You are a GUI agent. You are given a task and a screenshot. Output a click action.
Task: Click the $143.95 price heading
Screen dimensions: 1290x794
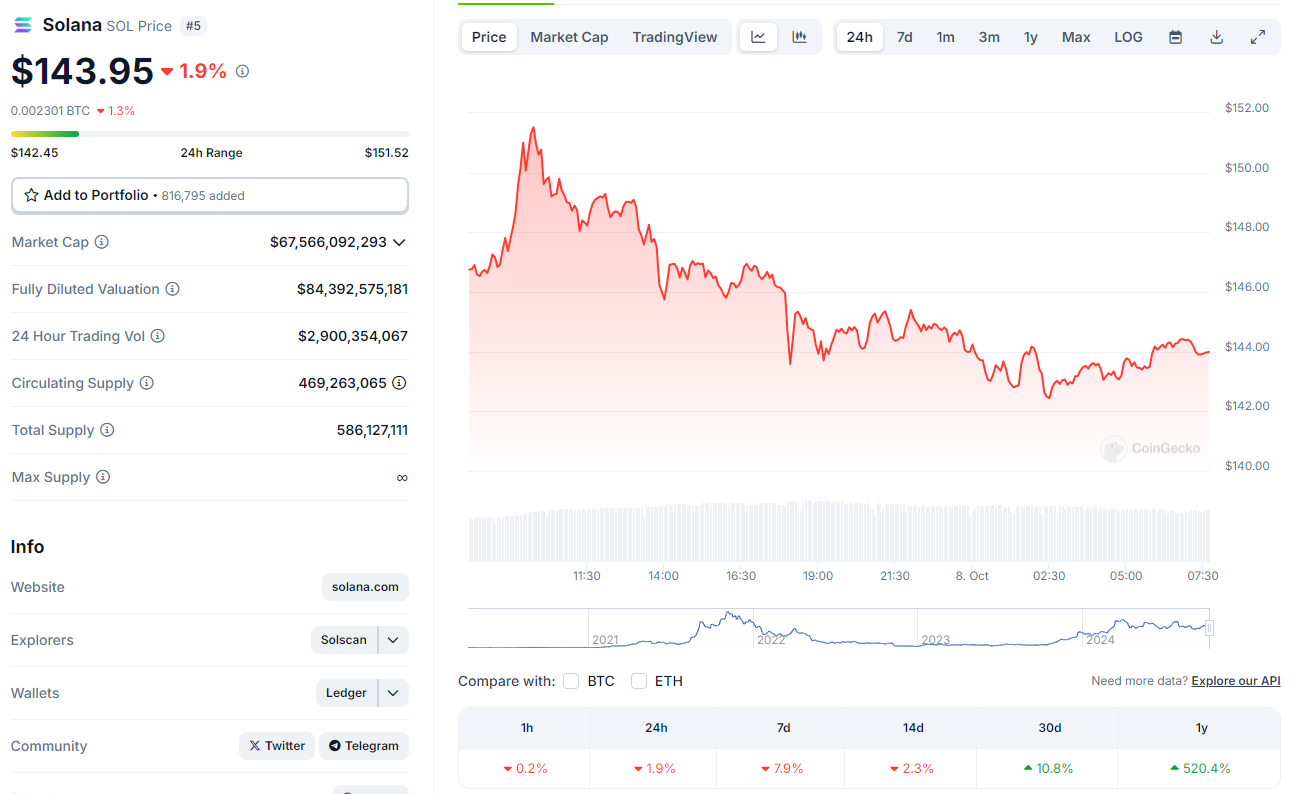[82, 71]
